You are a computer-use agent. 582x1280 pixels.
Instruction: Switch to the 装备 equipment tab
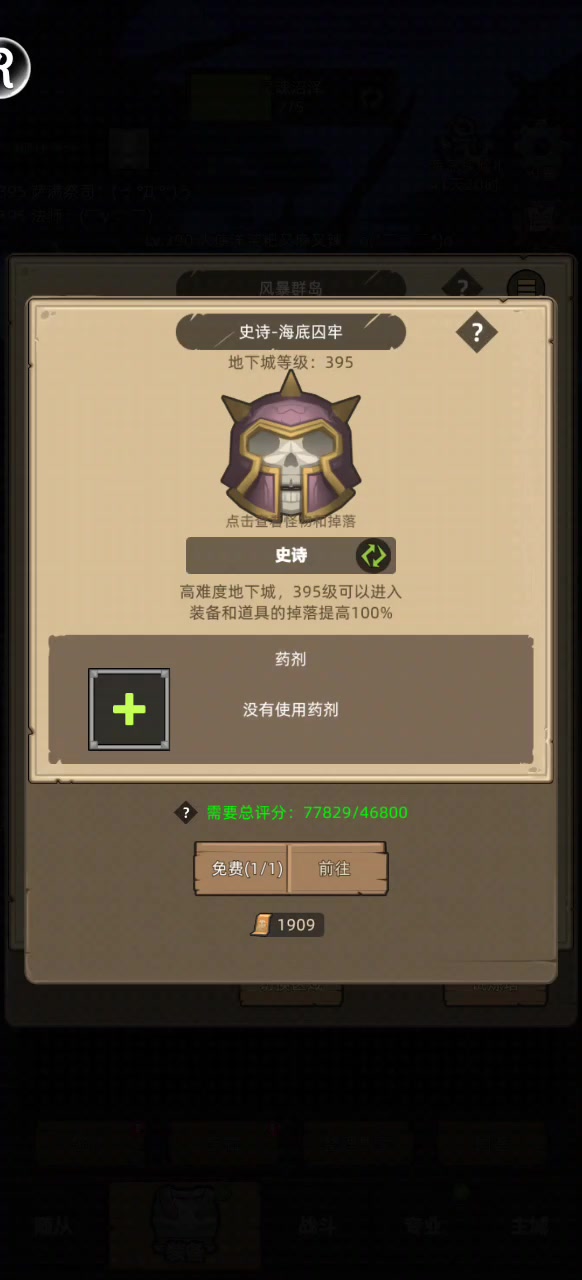(185, 1226)
